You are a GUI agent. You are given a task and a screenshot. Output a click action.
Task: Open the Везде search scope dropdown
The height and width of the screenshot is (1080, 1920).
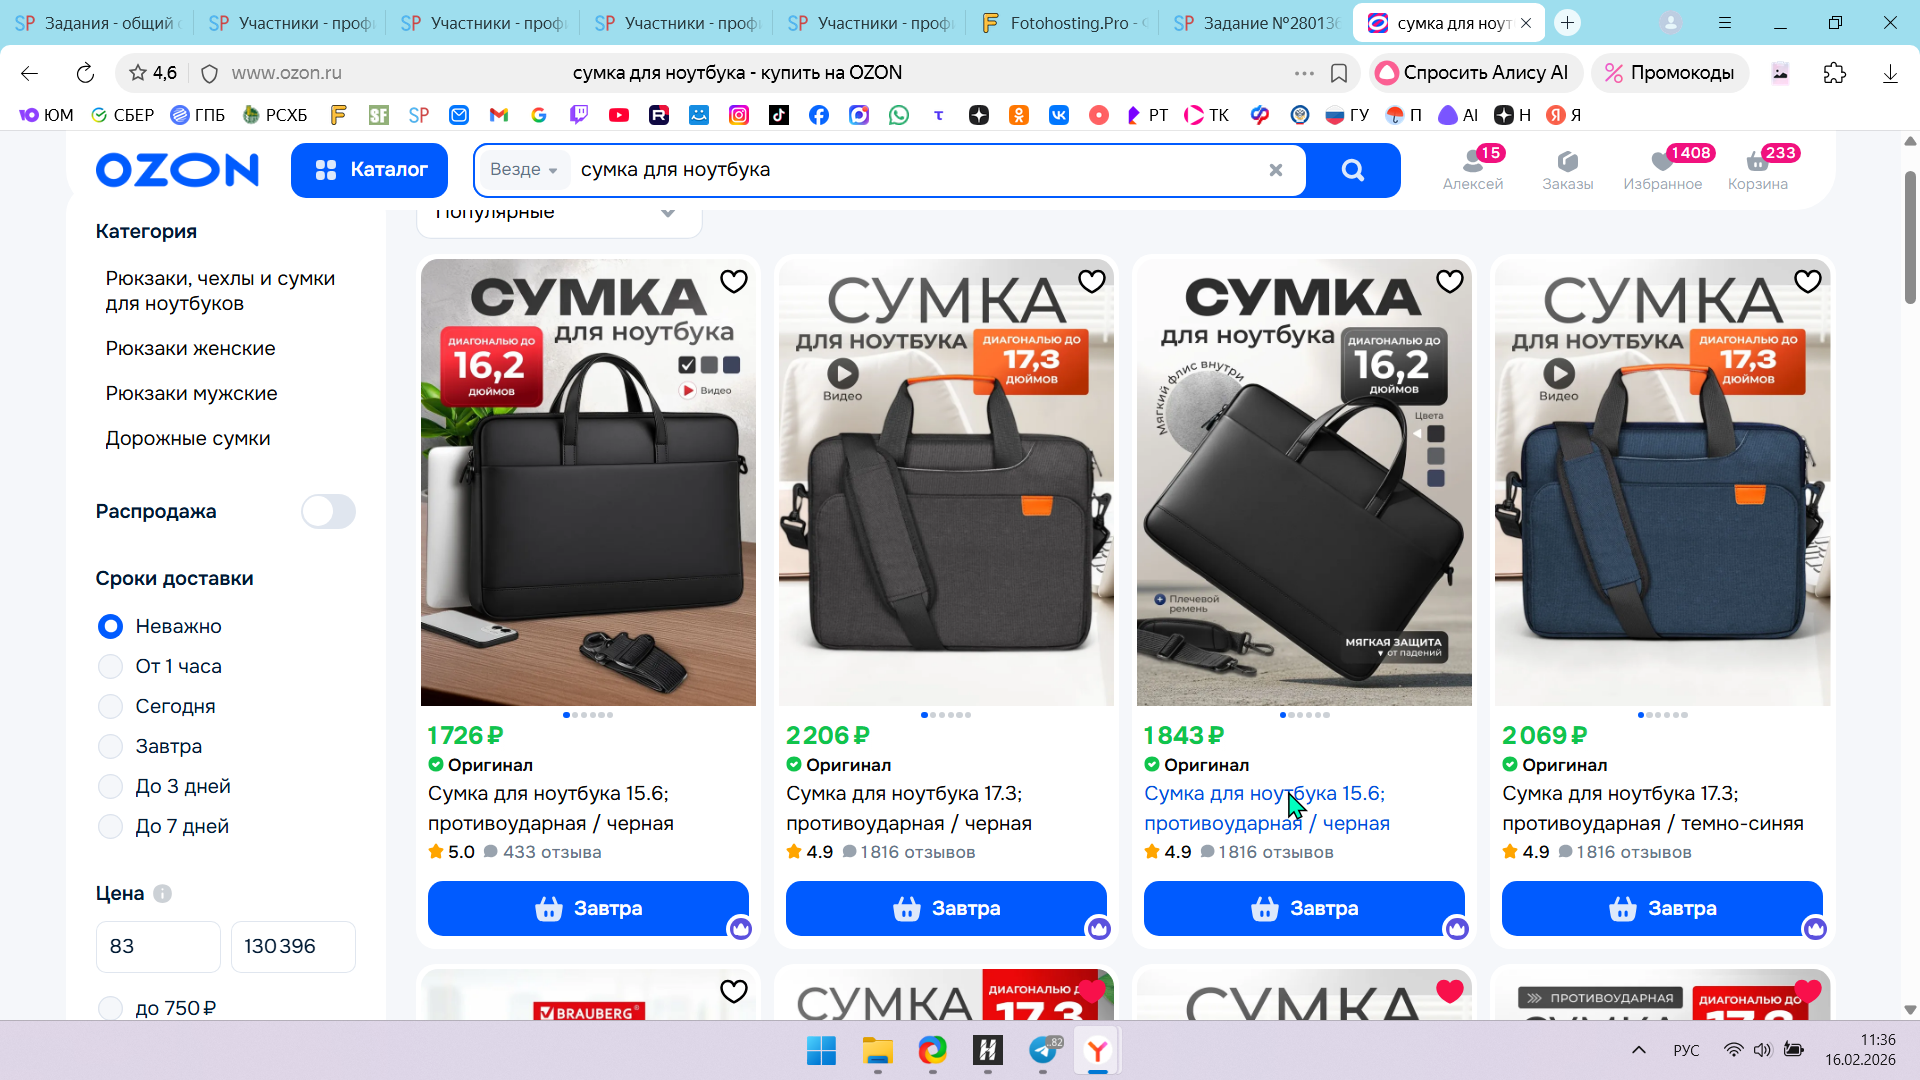coord(524,170)
